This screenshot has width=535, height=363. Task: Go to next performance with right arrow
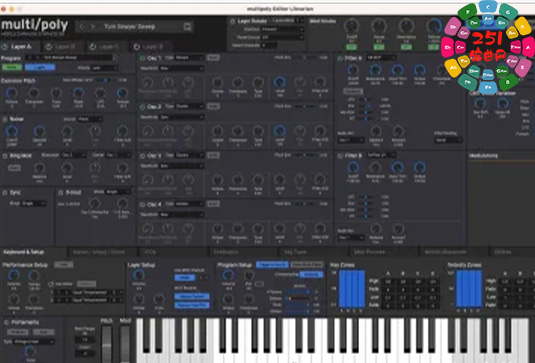[92, 26]
